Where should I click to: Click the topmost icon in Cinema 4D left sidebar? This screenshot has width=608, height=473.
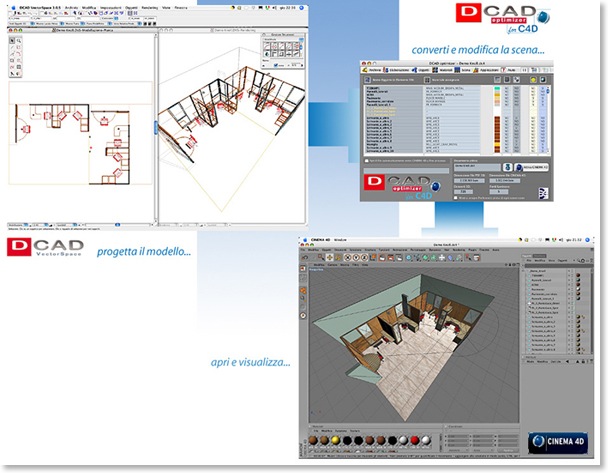(x=303, y=268)
